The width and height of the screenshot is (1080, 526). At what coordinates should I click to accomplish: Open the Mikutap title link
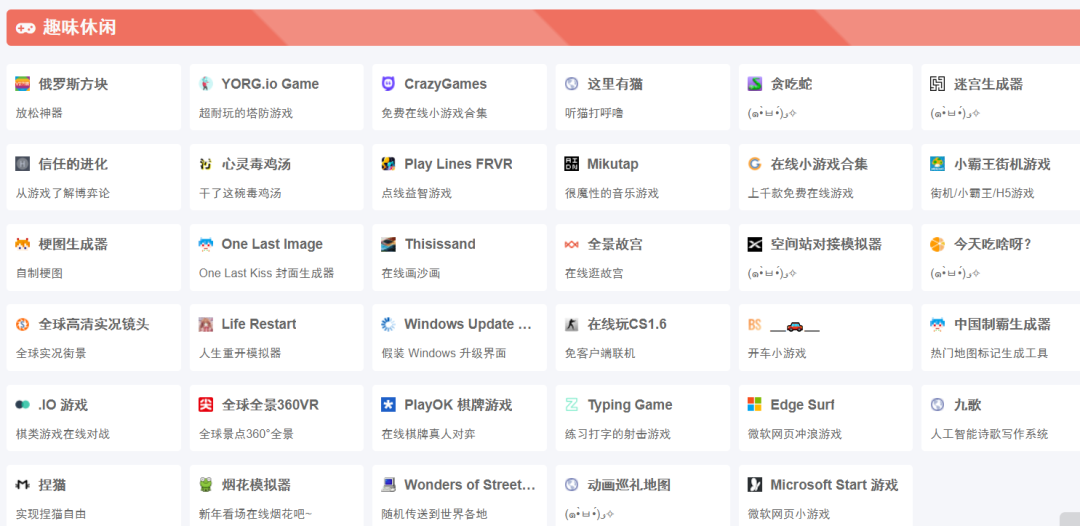pos(613,164)
